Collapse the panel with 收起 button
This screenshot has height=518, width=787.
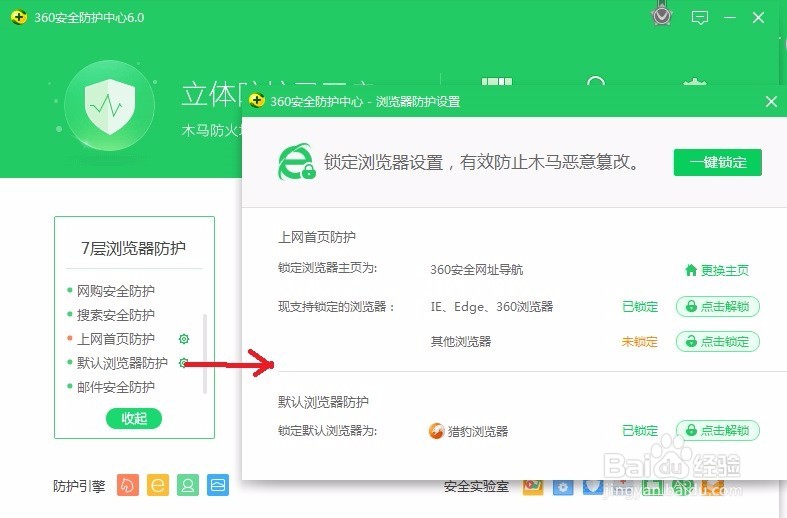pos(134,418)
